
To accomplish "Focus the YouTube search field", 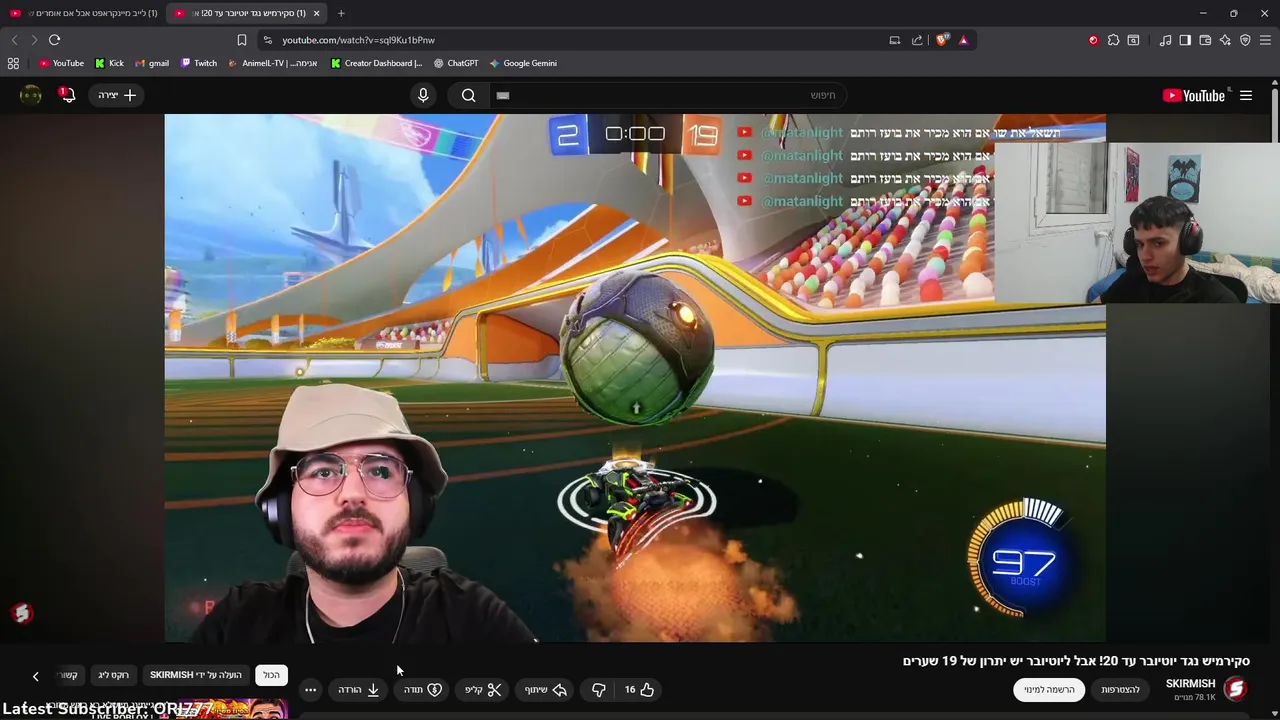I will [668, 95].
